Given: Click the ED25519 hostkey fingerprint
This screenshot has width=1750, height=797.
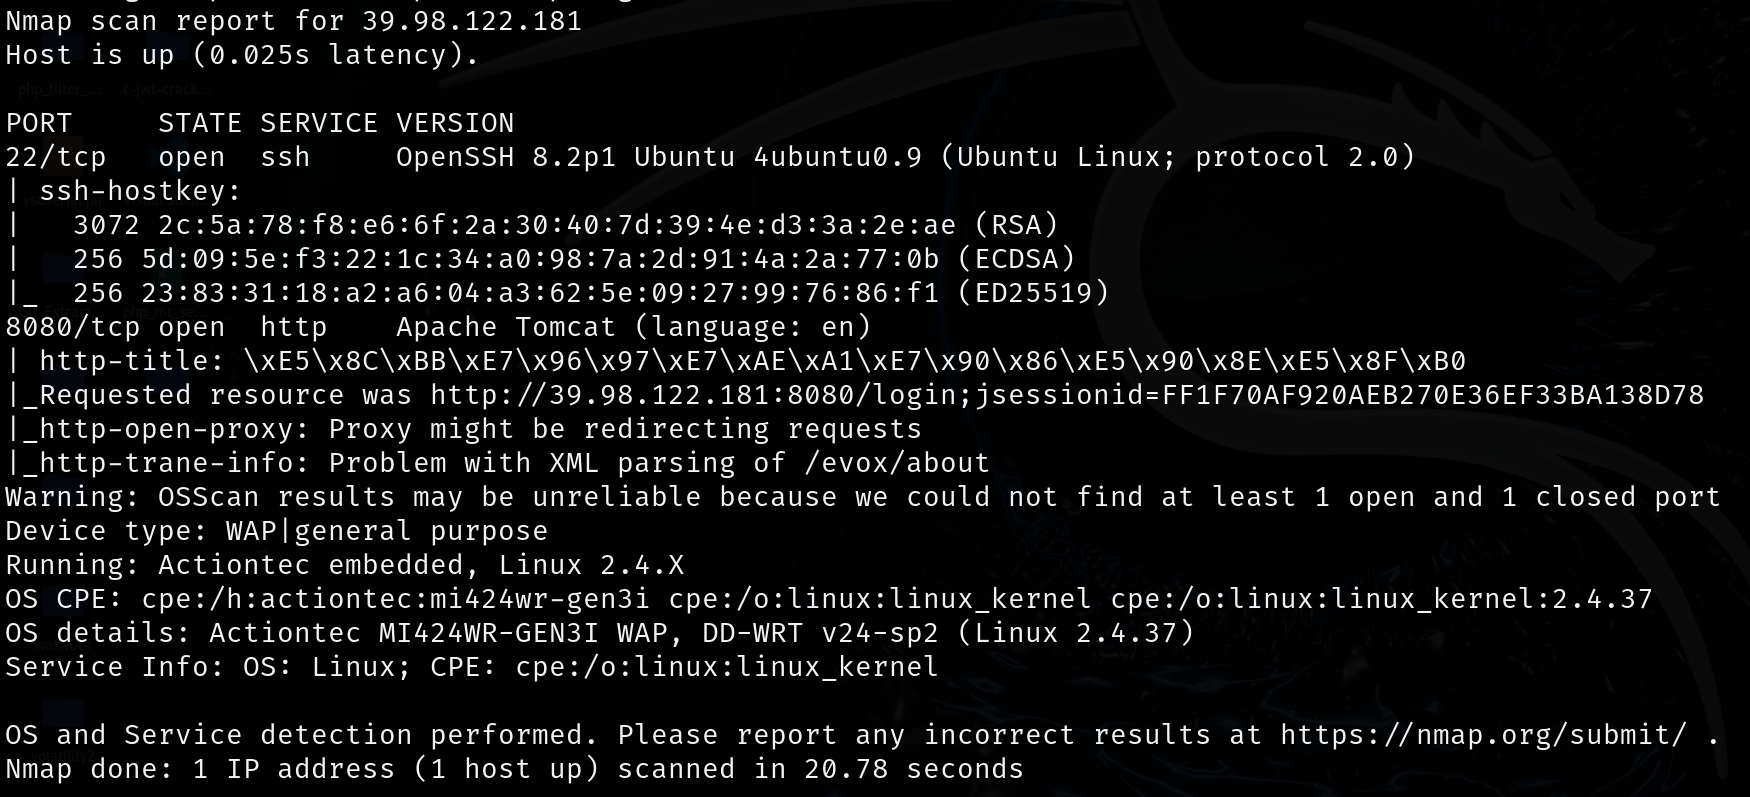Looking at the screenshot, I should point(540,293).
